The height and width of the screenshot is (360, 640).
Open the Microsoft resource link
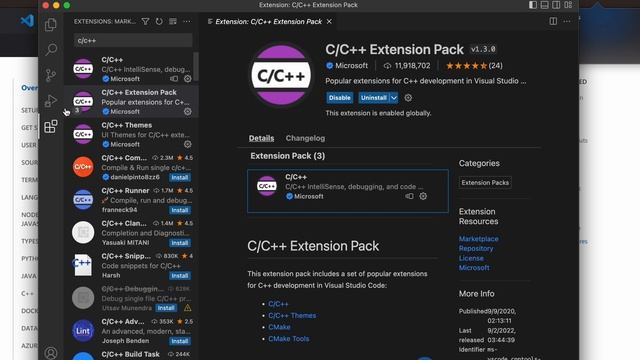pos(474,268)
